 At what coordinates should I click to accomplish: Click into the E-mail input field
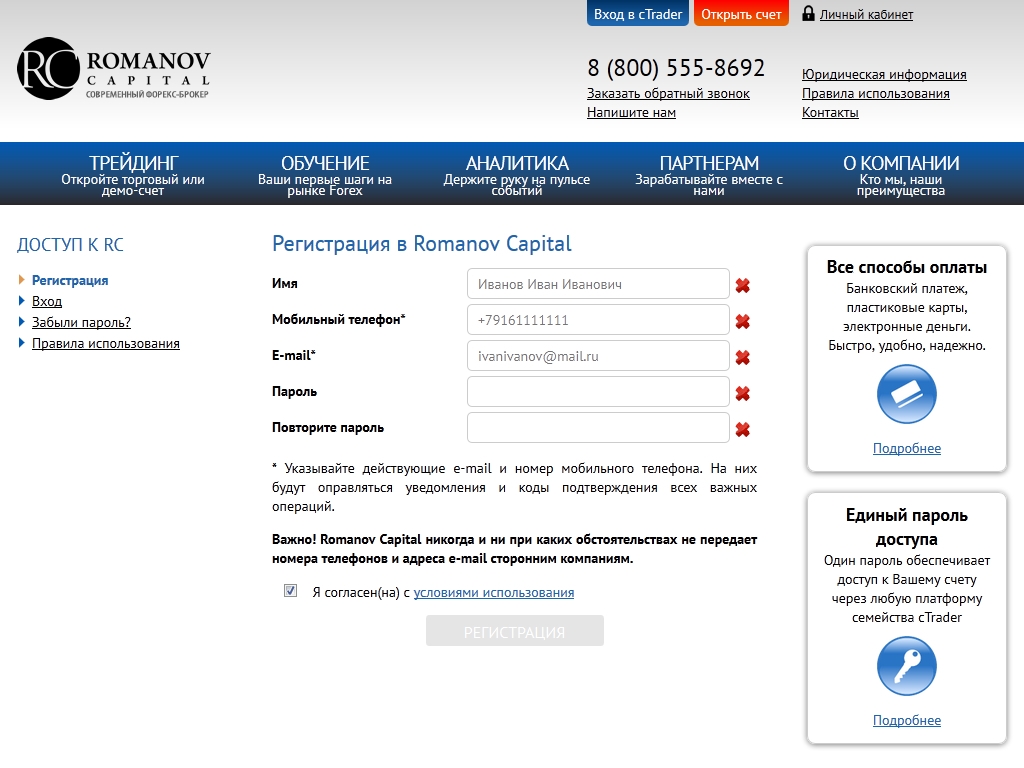(598, 356)
